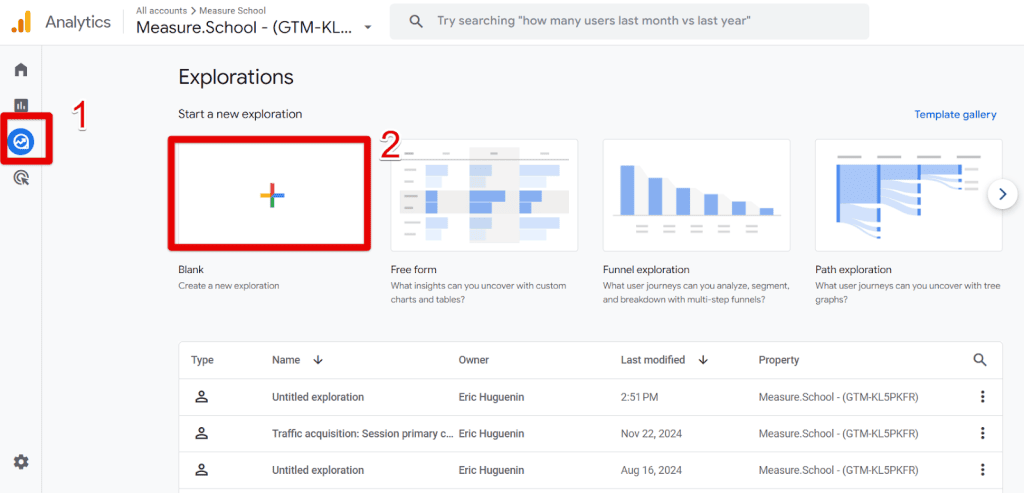Open Untitled exploration modified 2:51 PM
The width and height of the screenshot is (1024, 493).
(x=318, y=397)
